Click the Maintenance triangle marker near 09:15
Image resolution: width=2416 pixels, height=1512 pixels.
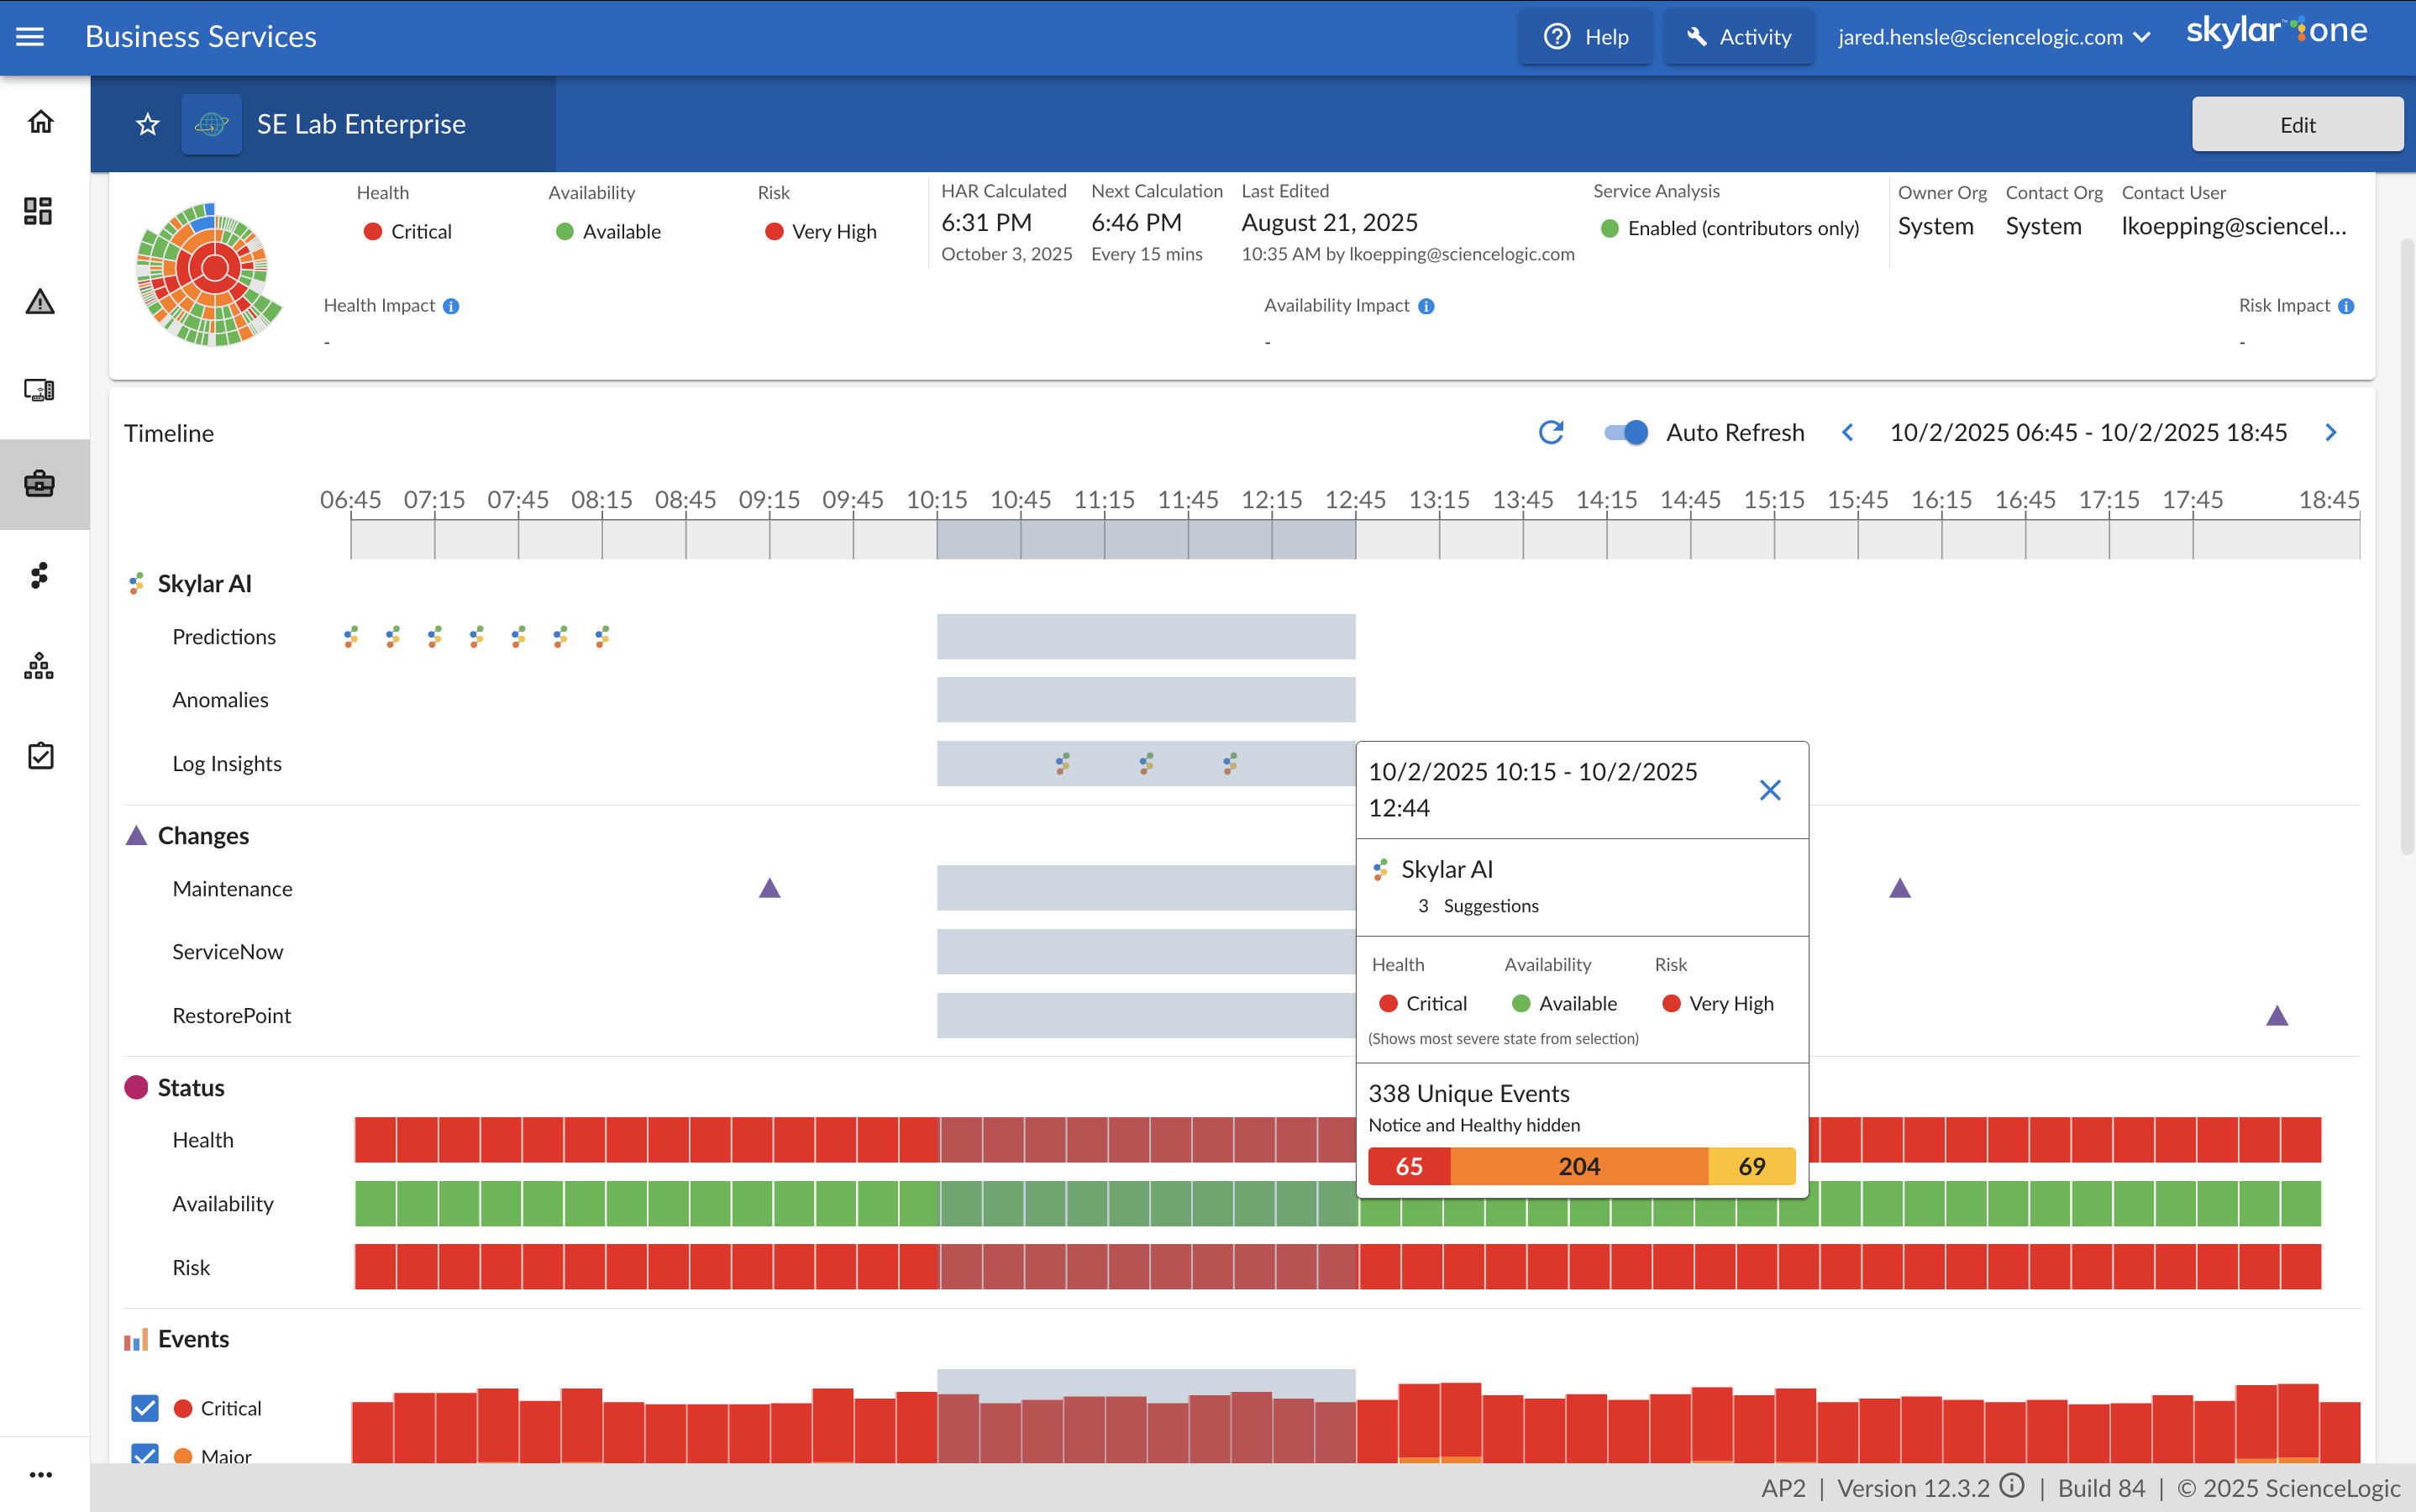pos(769,888)
